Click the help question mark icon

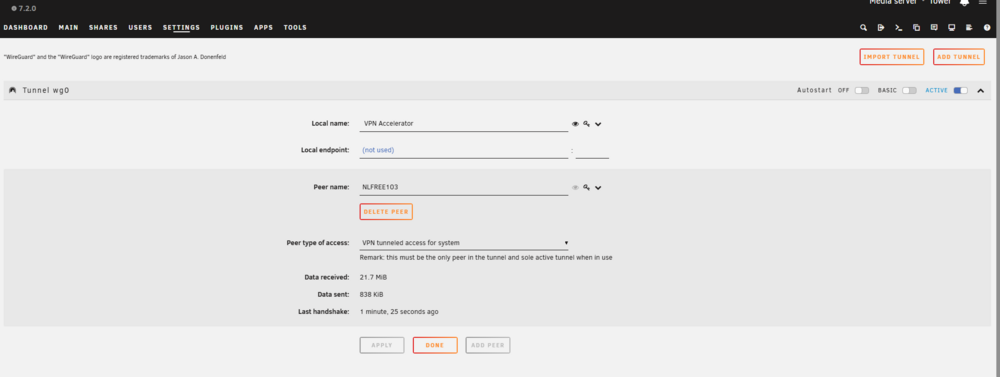click(987, 27)
